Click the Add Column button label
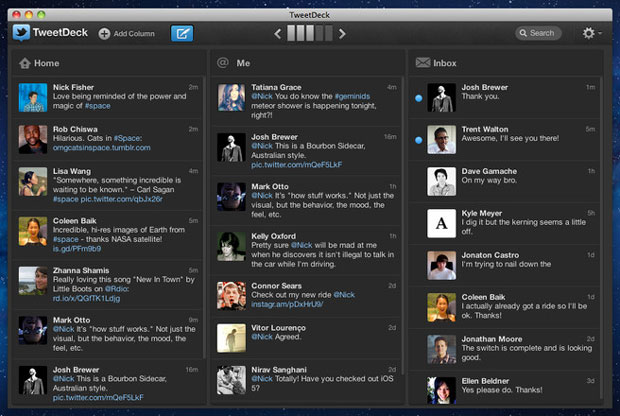The width and height of the screenshot is (620, 416). coord(134,34)
